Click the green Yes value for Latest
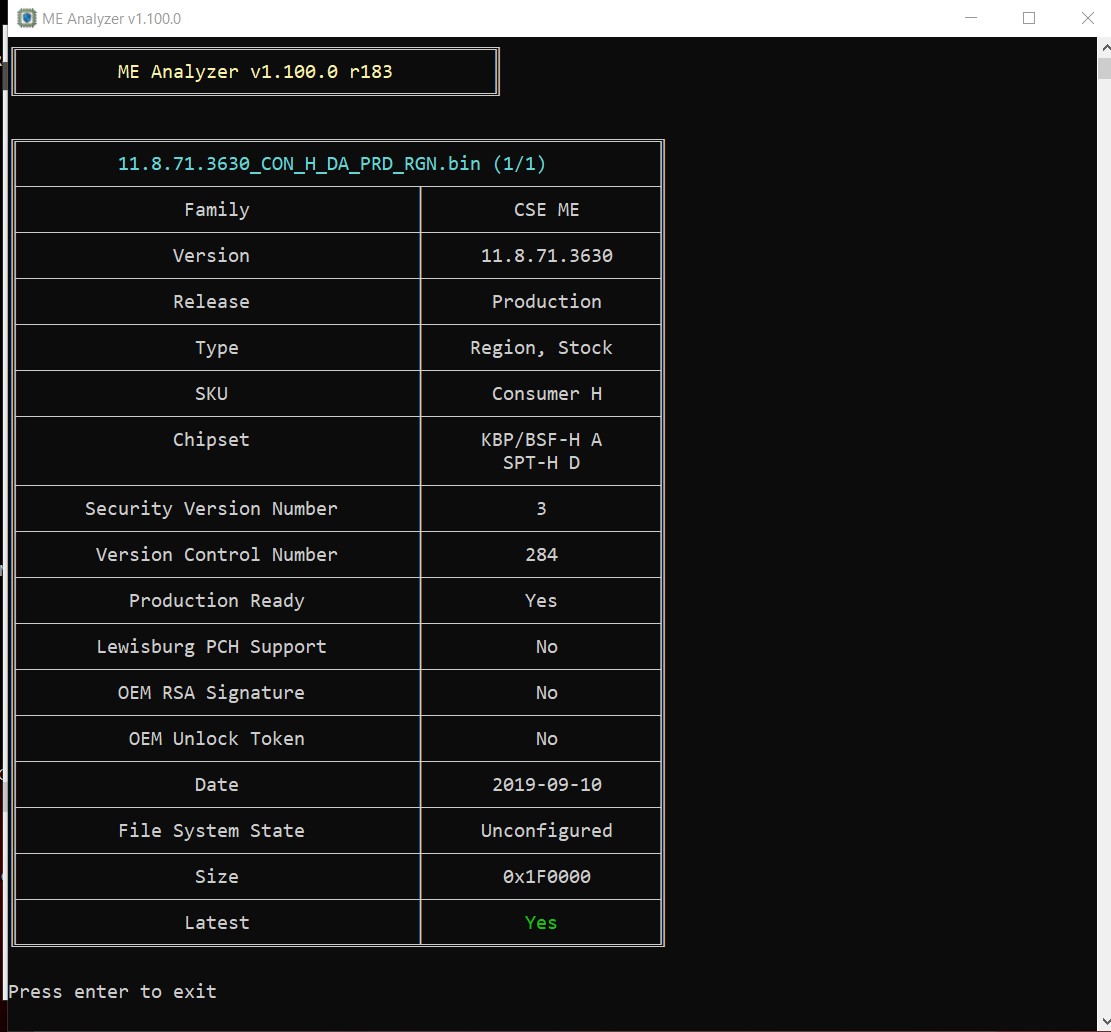The width and height of the screenshot is (1111, 1032). point(541,923)
